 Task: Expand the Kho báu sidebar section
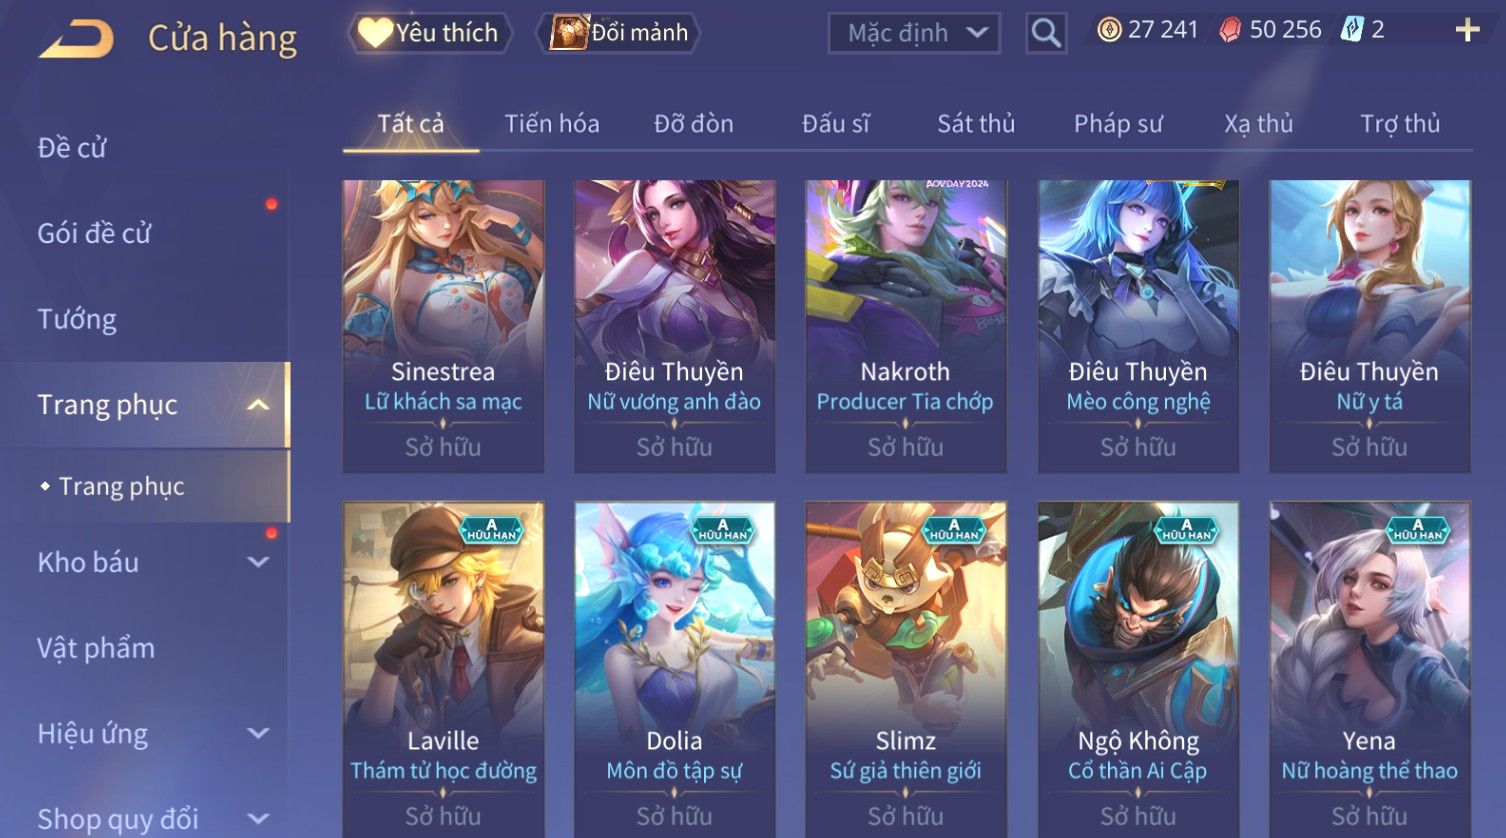(258, 562)
